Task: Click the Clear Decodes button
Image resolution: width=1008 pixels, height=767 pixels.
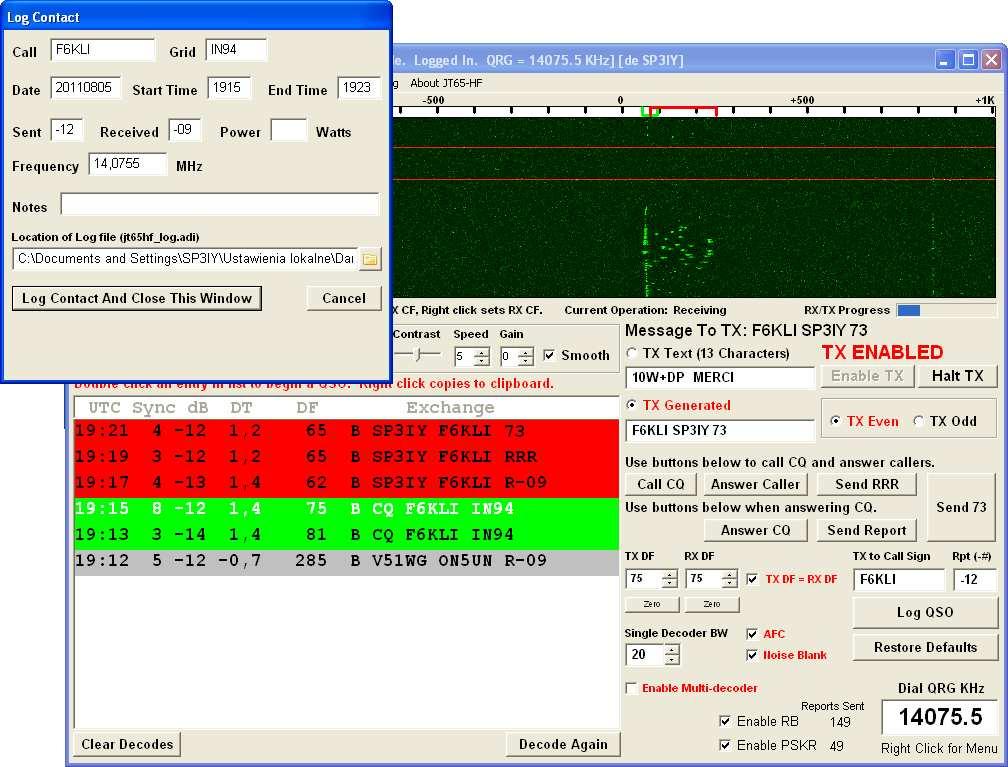Action: [x=127, y=744]
